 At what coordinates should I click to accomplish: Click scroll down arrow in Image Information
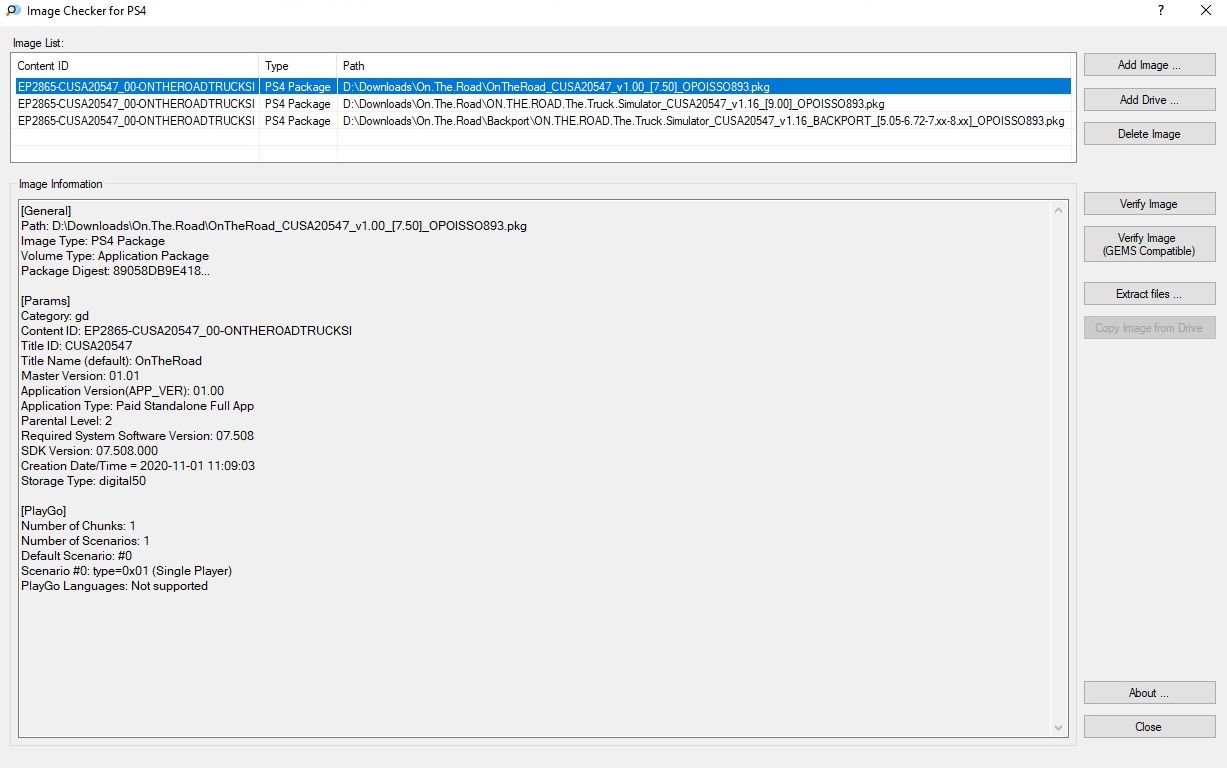(x=1059, y=728)
